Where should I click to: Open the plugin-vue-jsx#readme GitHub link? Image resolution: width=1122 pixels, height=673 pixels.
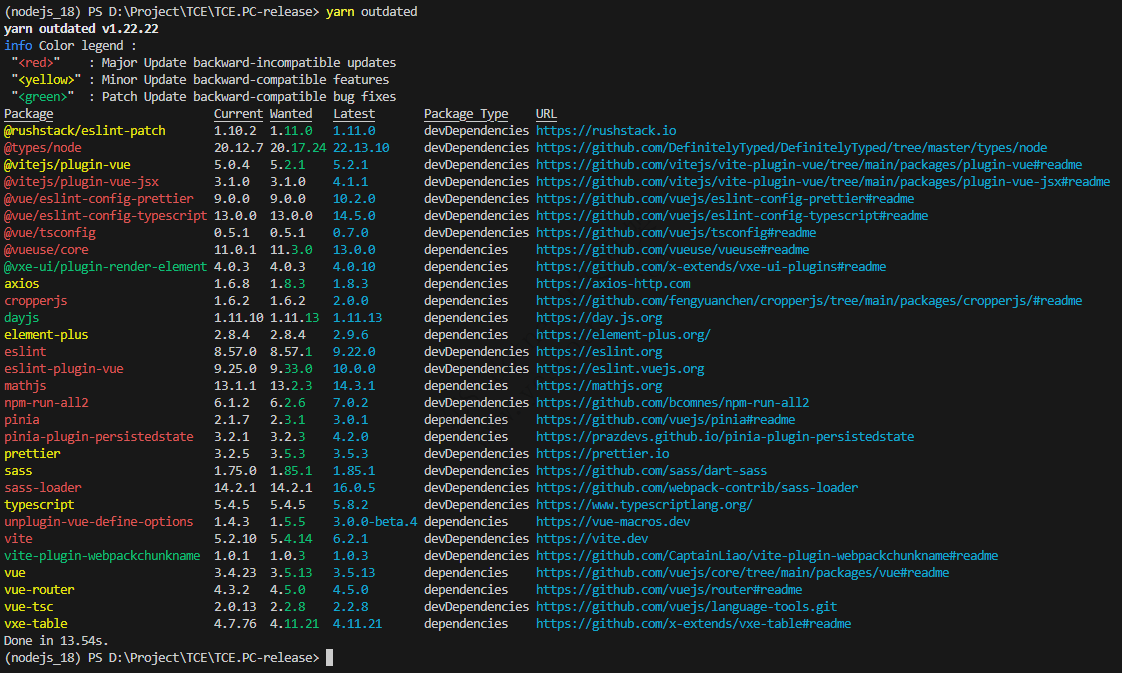pos(823,182)
